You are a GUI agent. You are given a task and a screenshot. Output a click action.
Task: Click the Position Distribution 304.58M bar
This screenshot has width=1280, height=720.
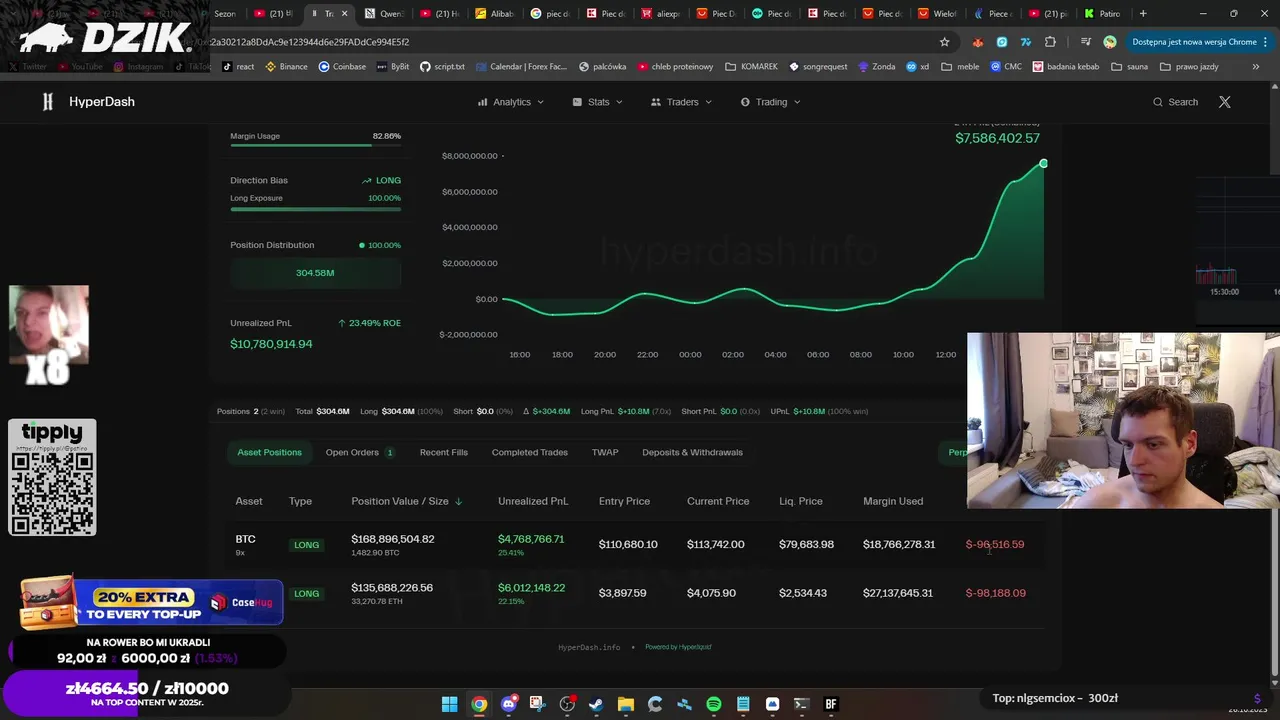pos(315,273)
